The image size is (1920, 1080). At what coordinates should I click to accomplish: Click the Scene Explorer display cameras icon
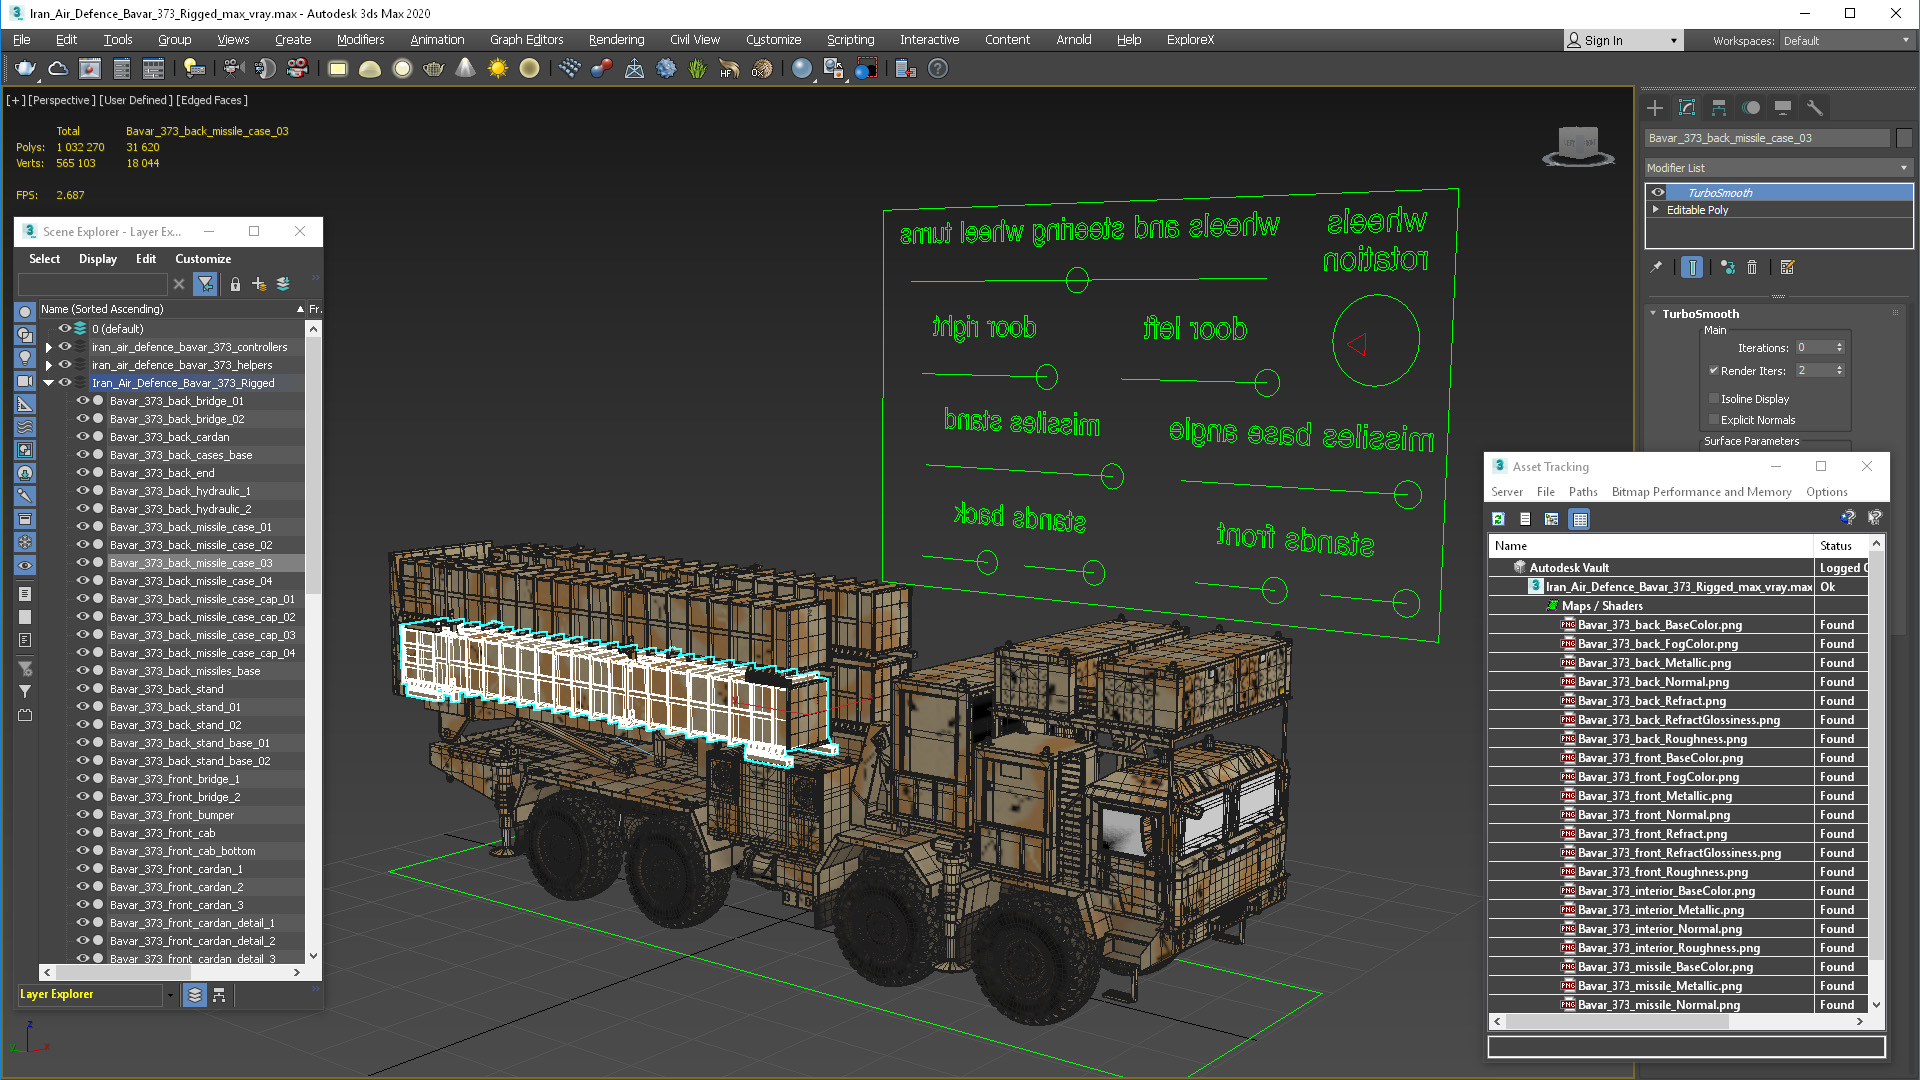(25, 381)
